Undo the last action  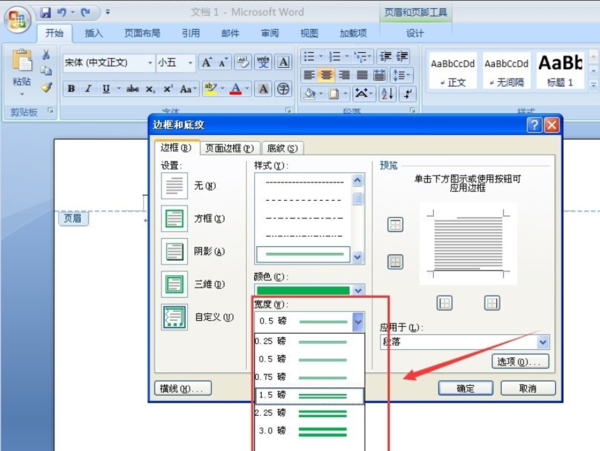[x=61, y=13]
